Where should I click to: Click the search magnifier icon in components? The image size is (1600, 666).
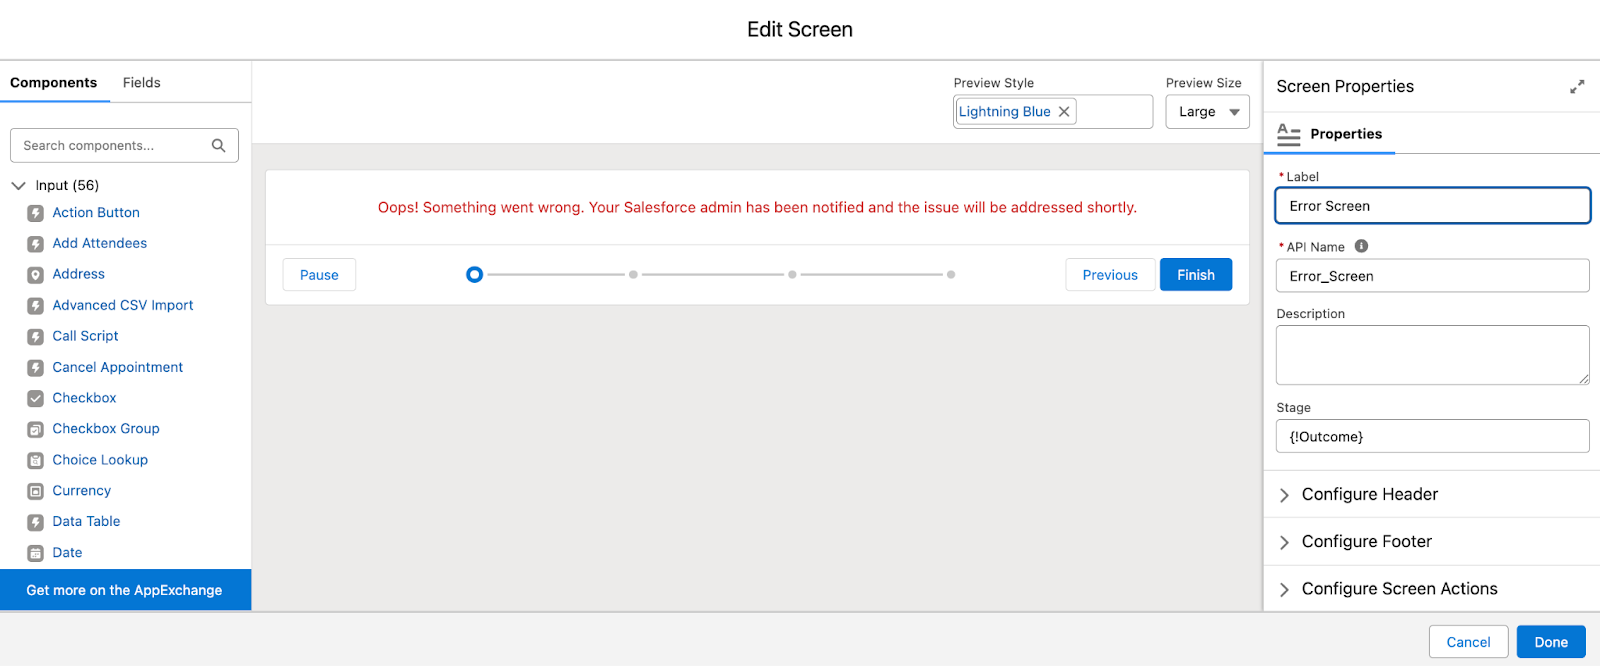(x=218, y=145)
